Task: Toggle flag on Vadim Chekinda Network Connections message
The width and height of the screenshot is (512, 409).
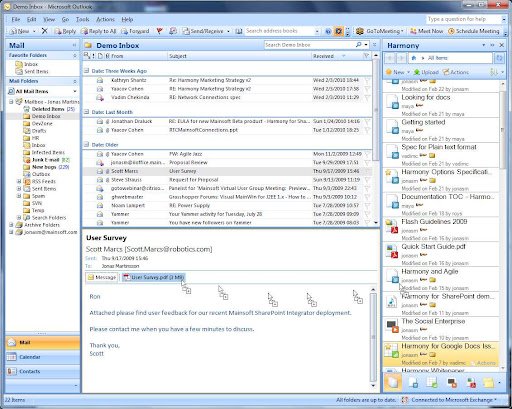Action: [367, 98]
